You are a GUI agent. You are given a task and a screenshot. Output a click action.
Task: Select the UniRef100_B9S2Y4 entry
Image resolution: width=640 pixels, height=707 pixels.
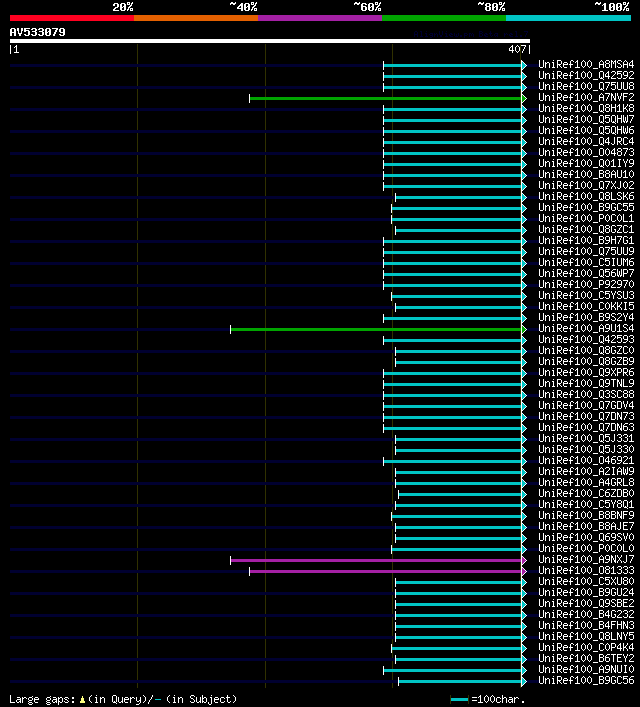click(586, 317)
